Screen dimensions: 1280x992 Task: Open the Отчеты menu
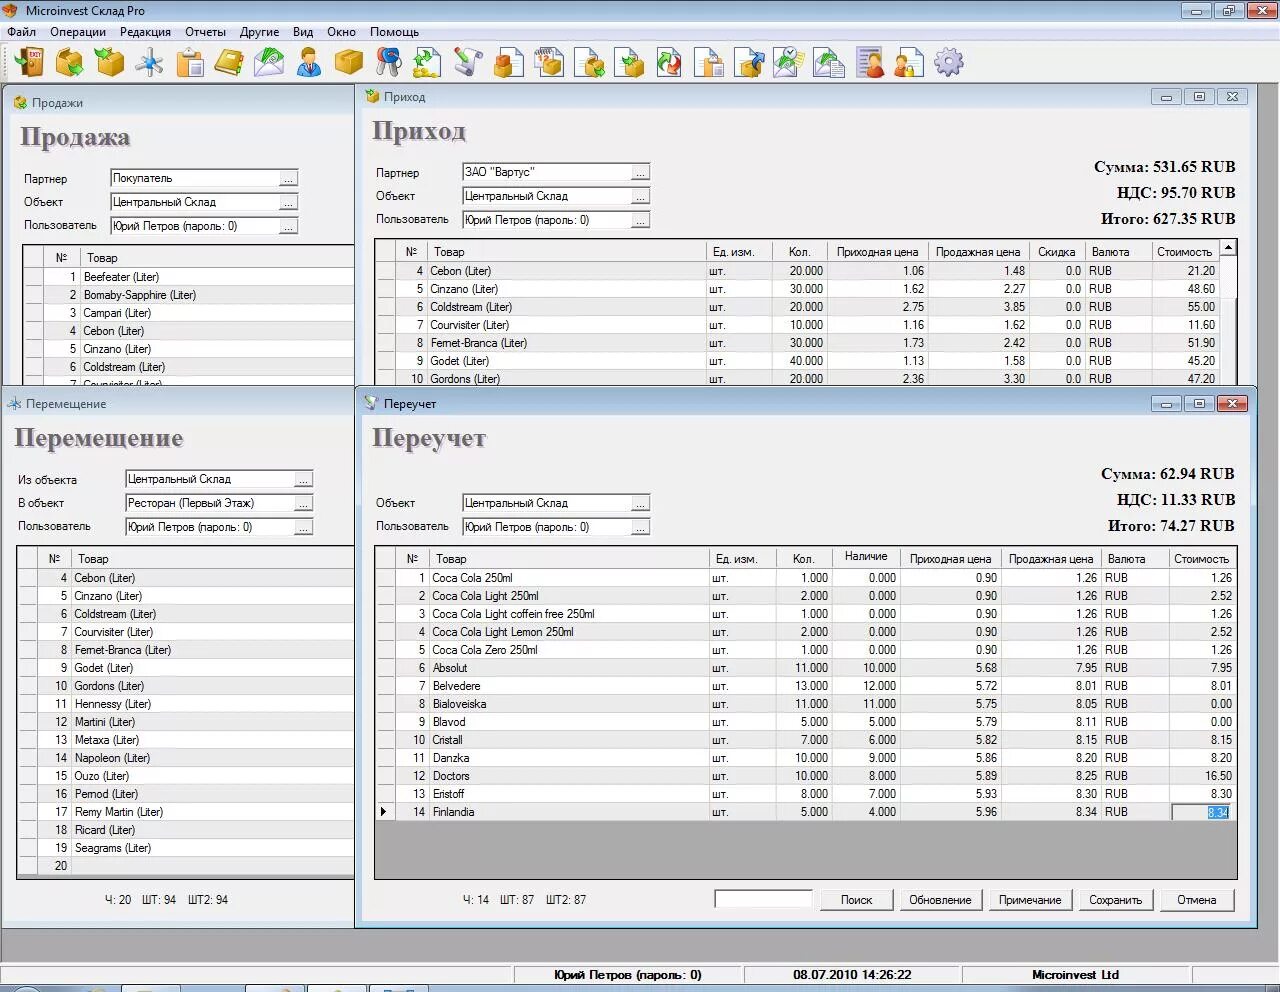point(206,32)
